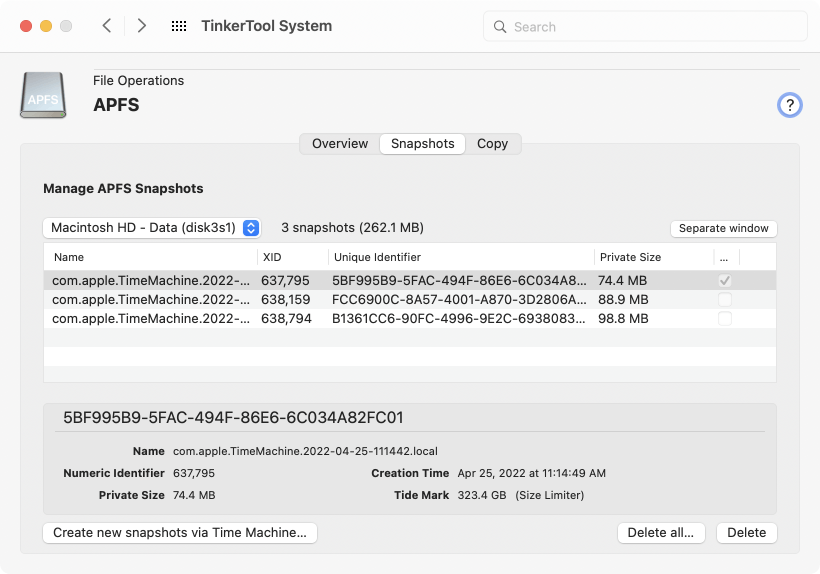The height and width of the screenshot is (574, 820).
Task: Select the snapshot row with XID 637,795
Action: tap(410, 281)
